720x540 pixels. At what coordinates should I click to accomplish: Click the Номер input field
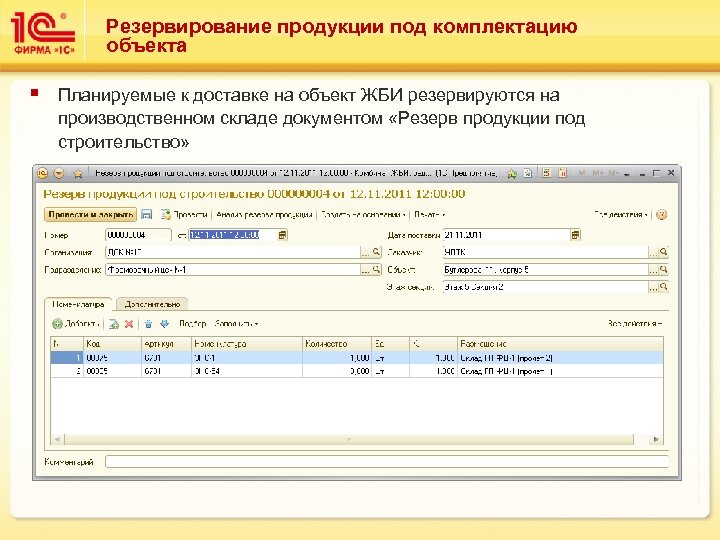138,235
